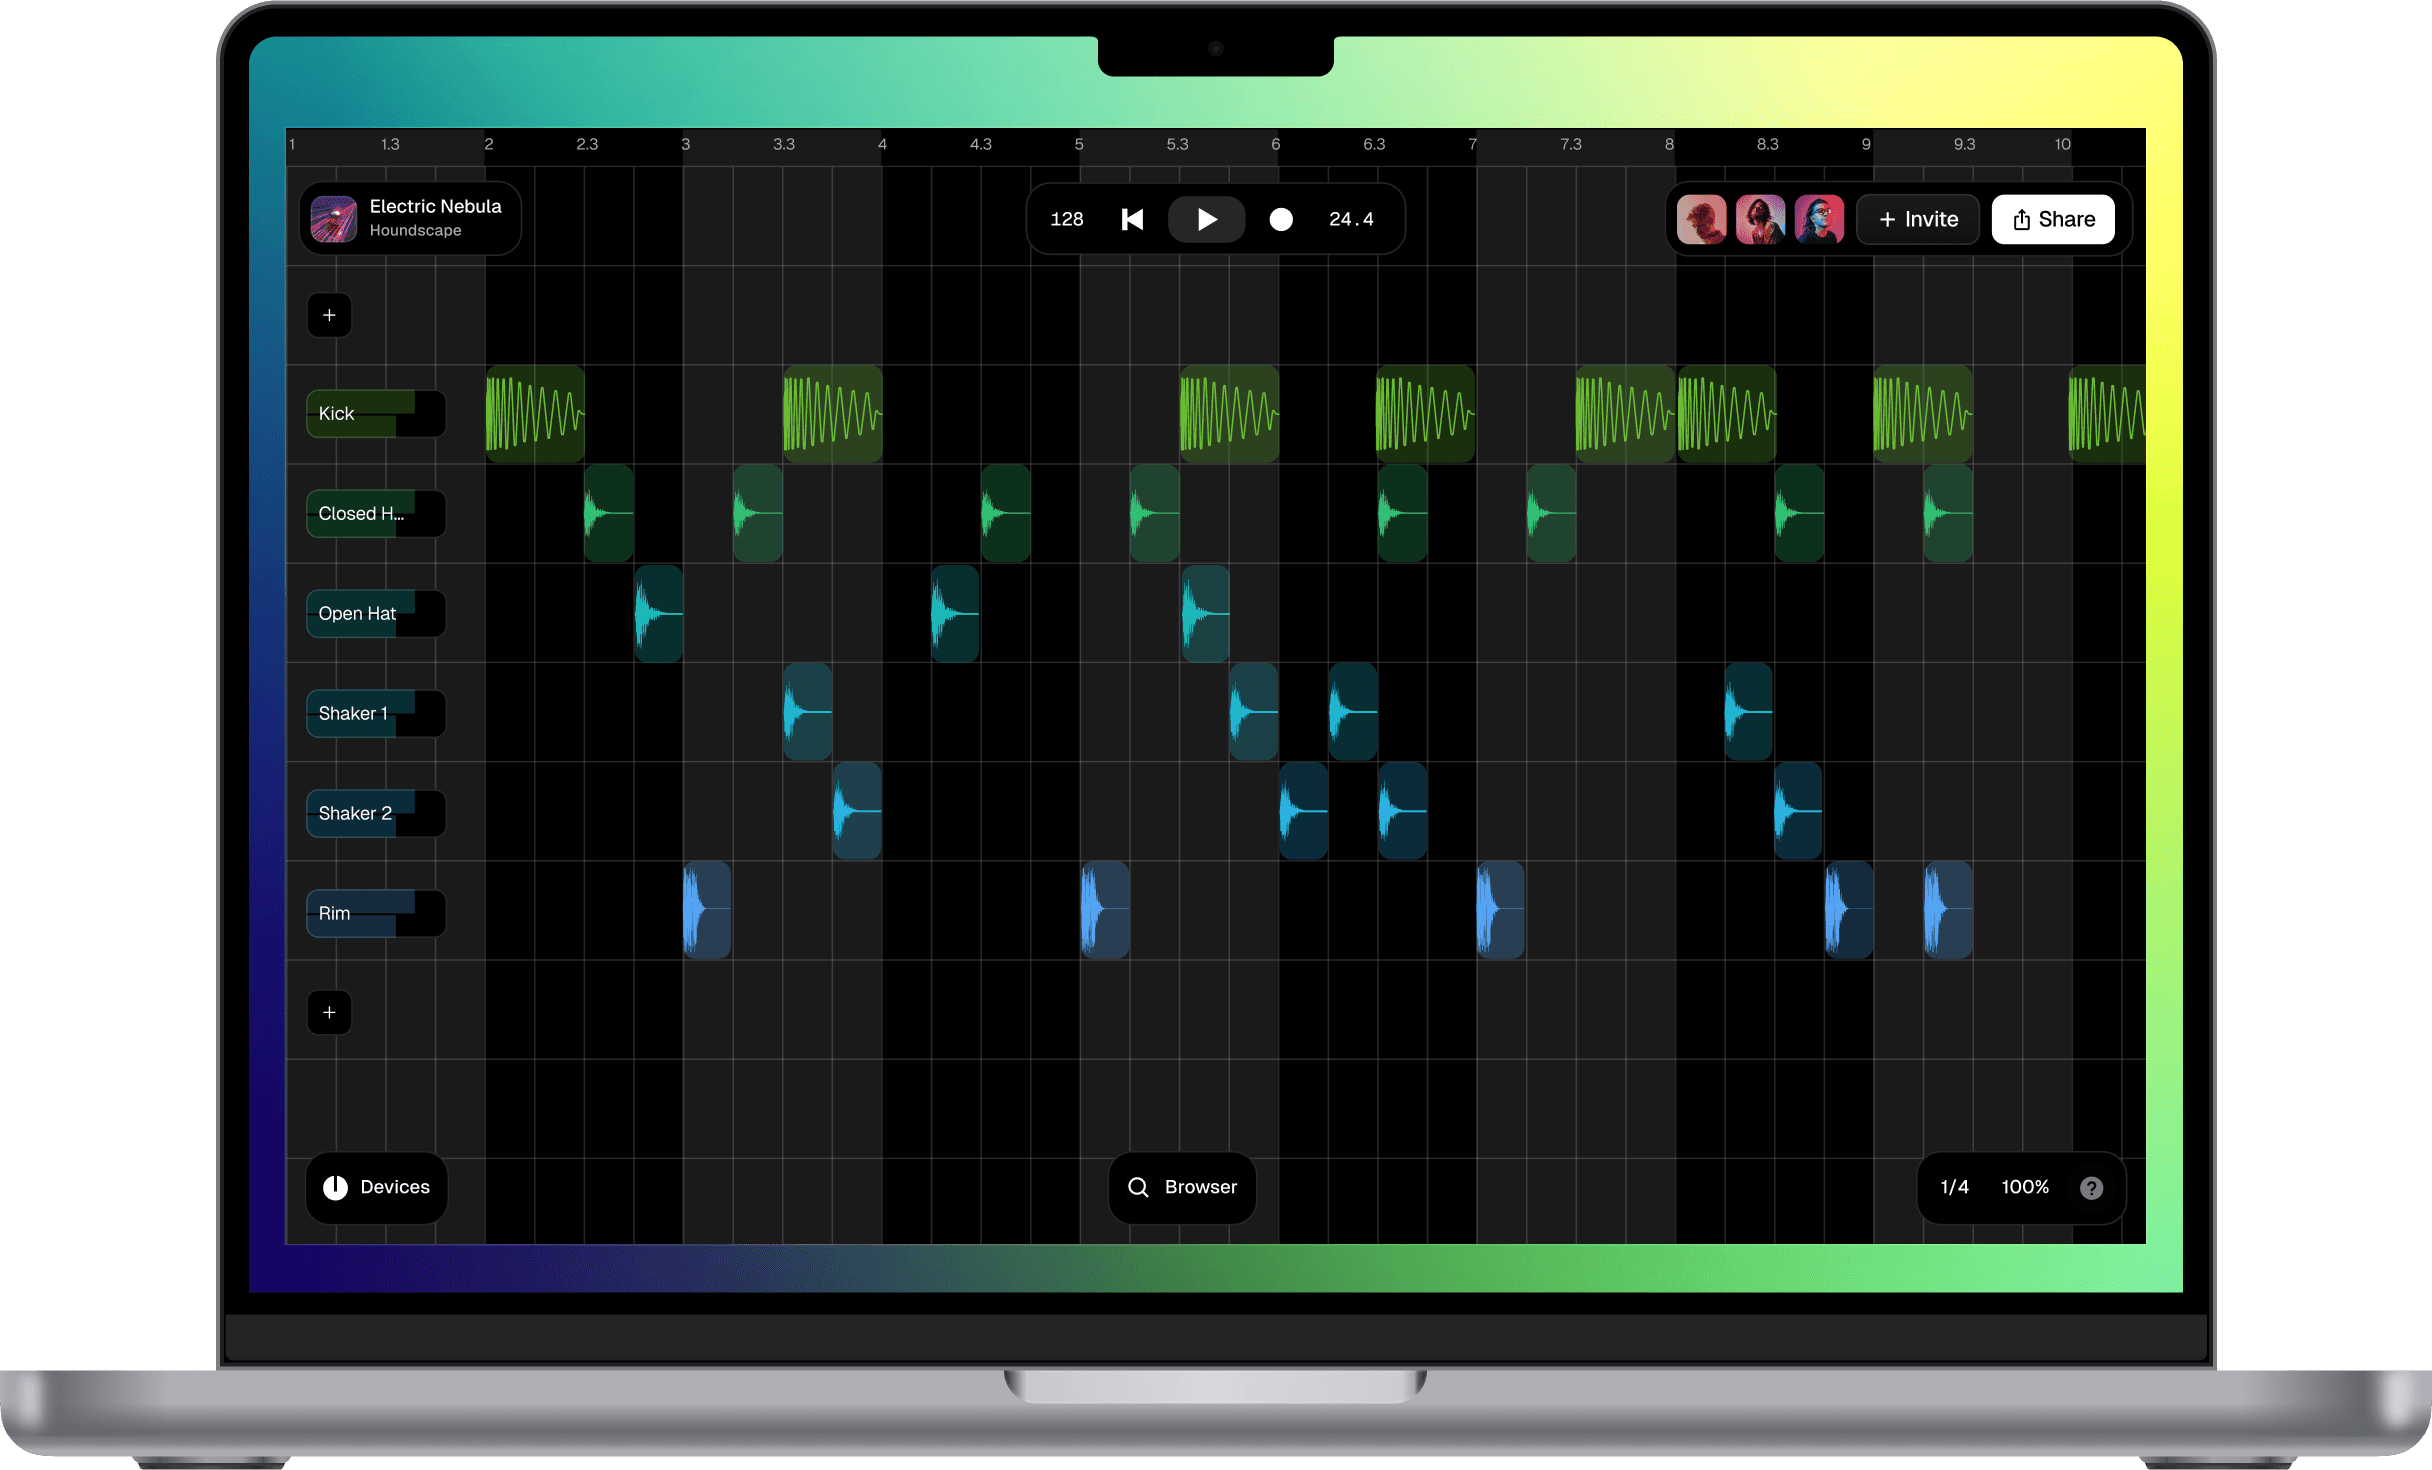
Task: Add a track with the top plus button
Action: coord(329,315)
